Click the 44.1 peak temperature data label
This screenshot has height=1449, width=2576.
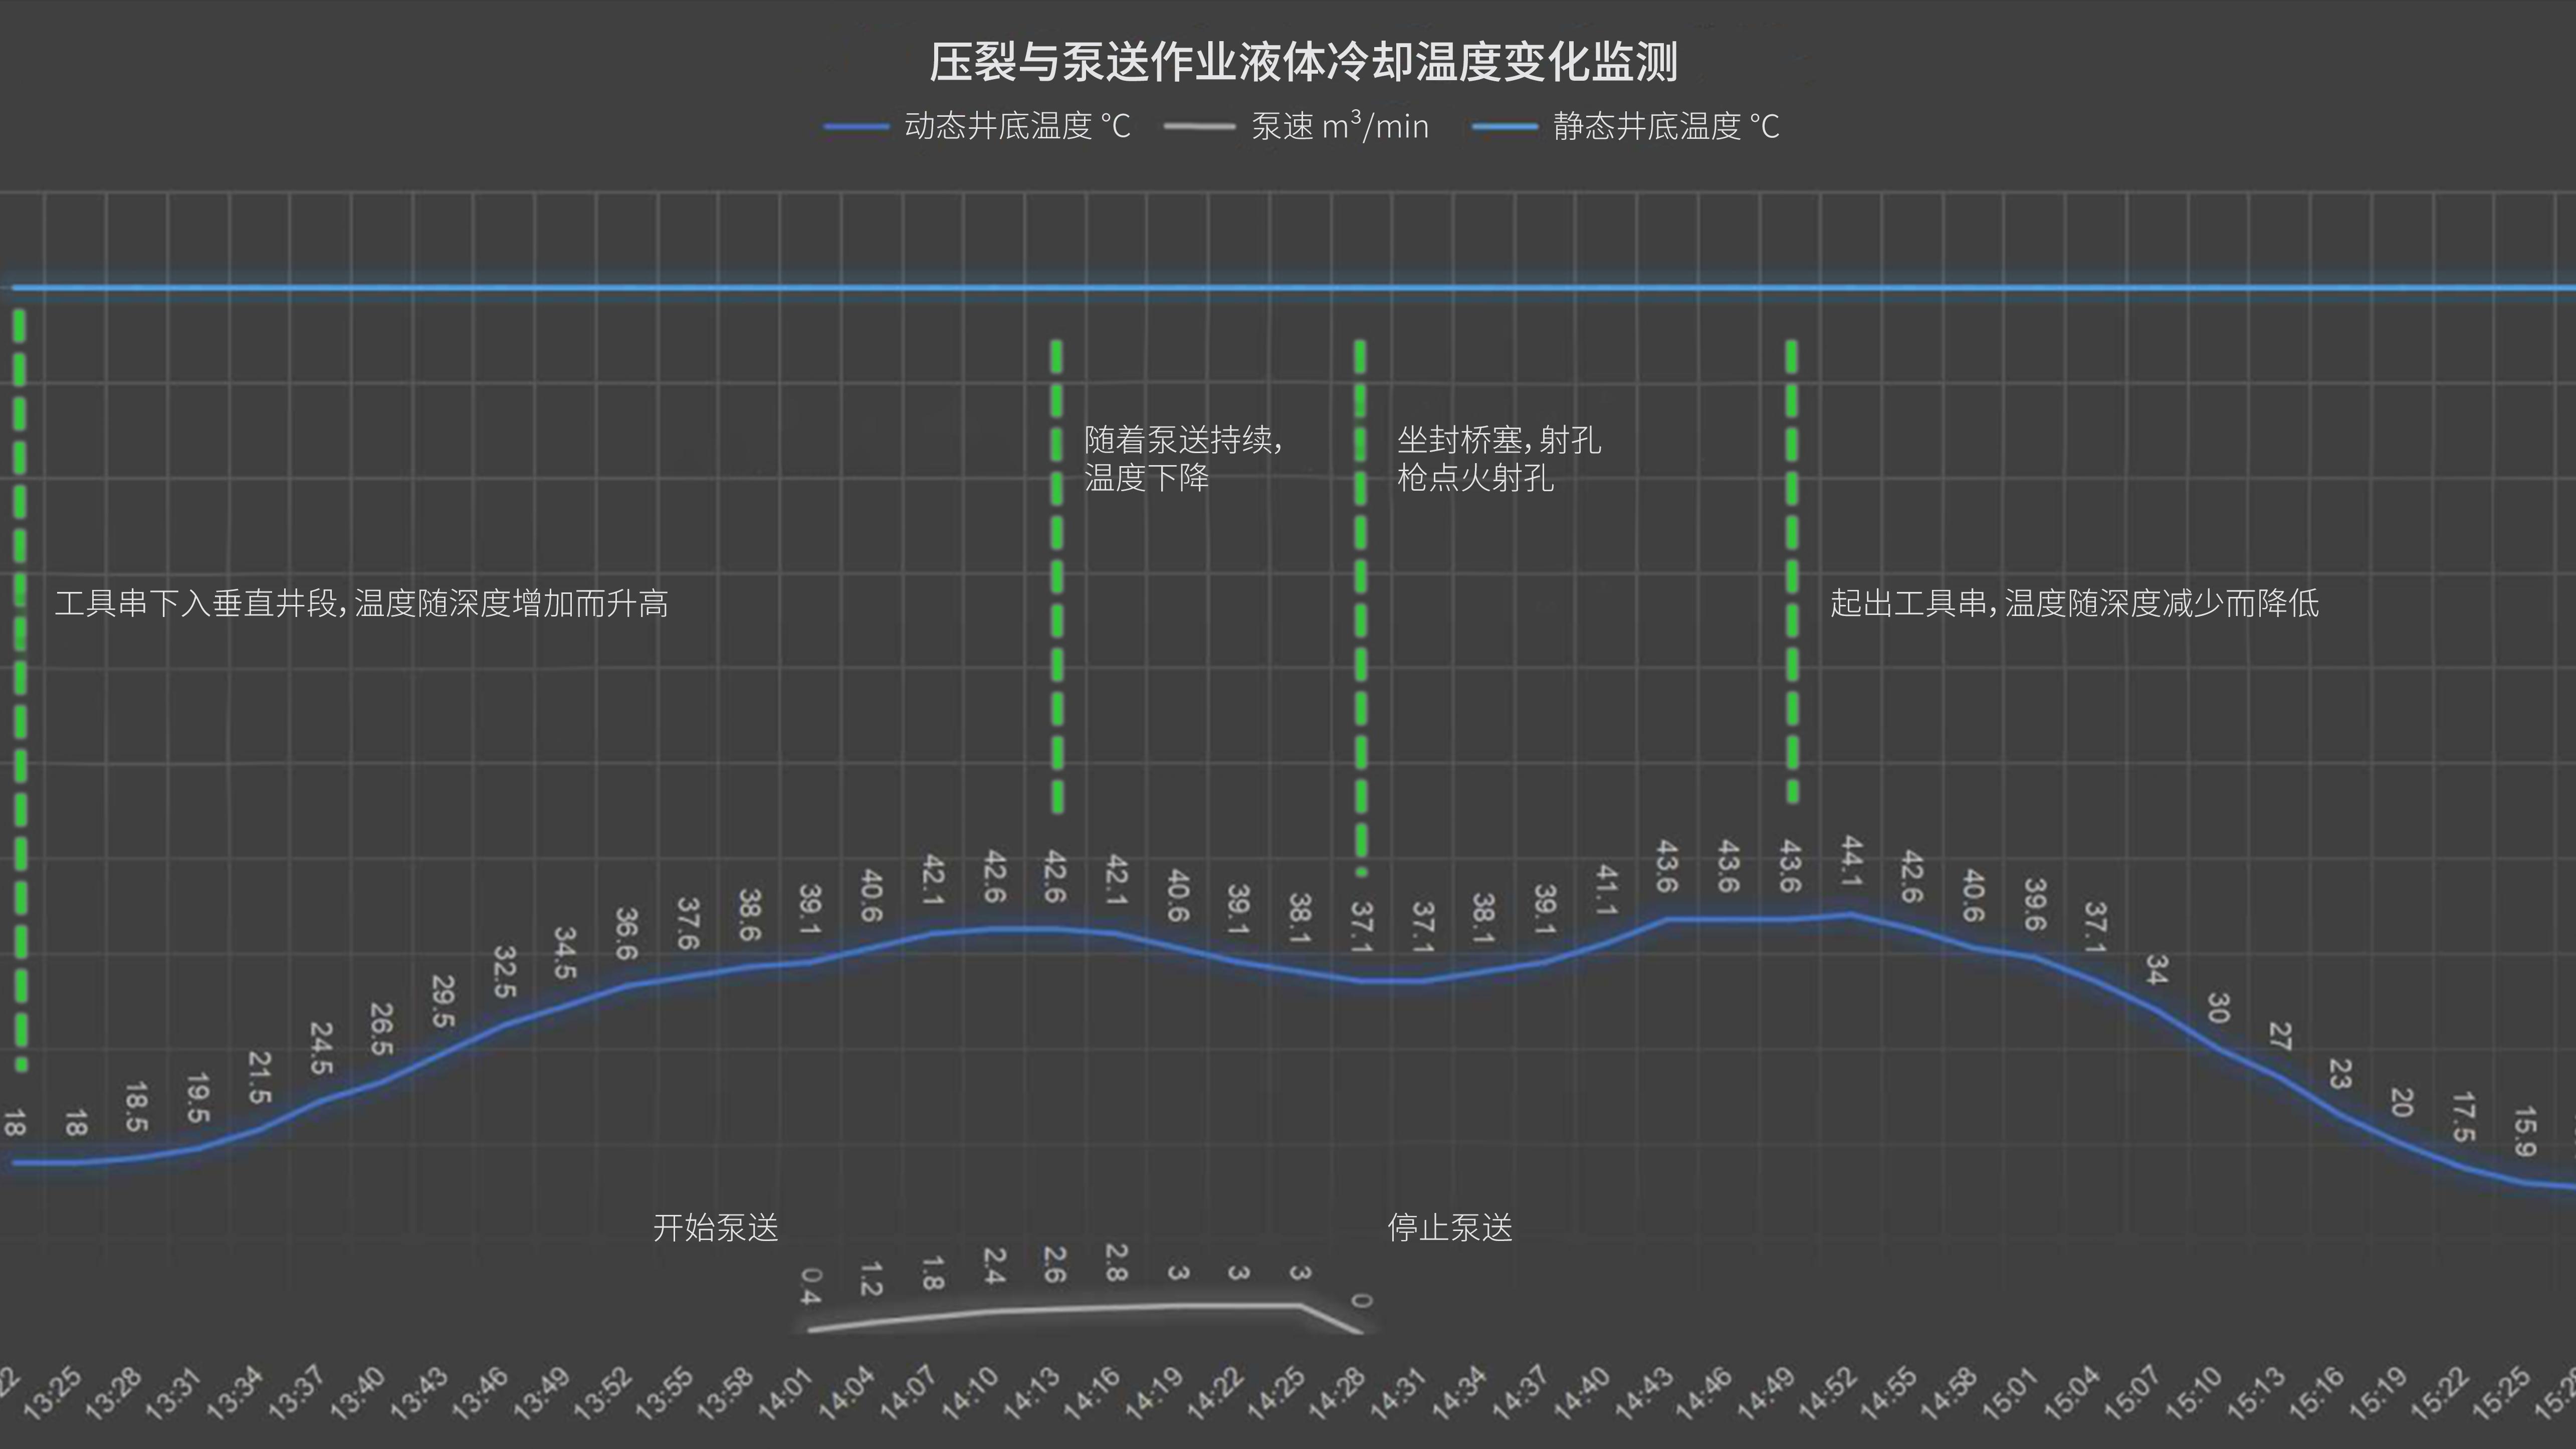point(1851,862)
